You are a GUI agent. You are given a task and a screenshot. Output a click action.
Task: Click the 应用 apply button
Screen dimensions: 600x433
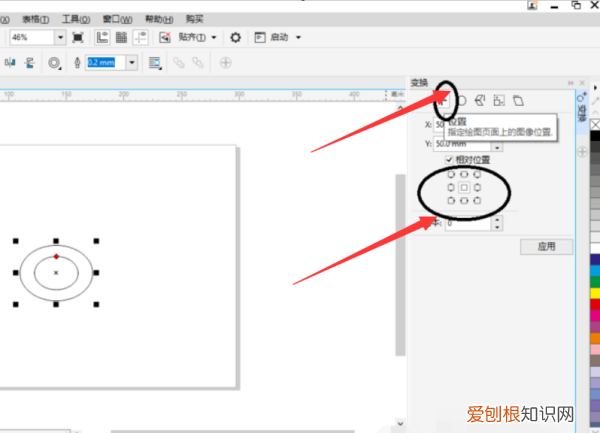click(x=546, y=246)
